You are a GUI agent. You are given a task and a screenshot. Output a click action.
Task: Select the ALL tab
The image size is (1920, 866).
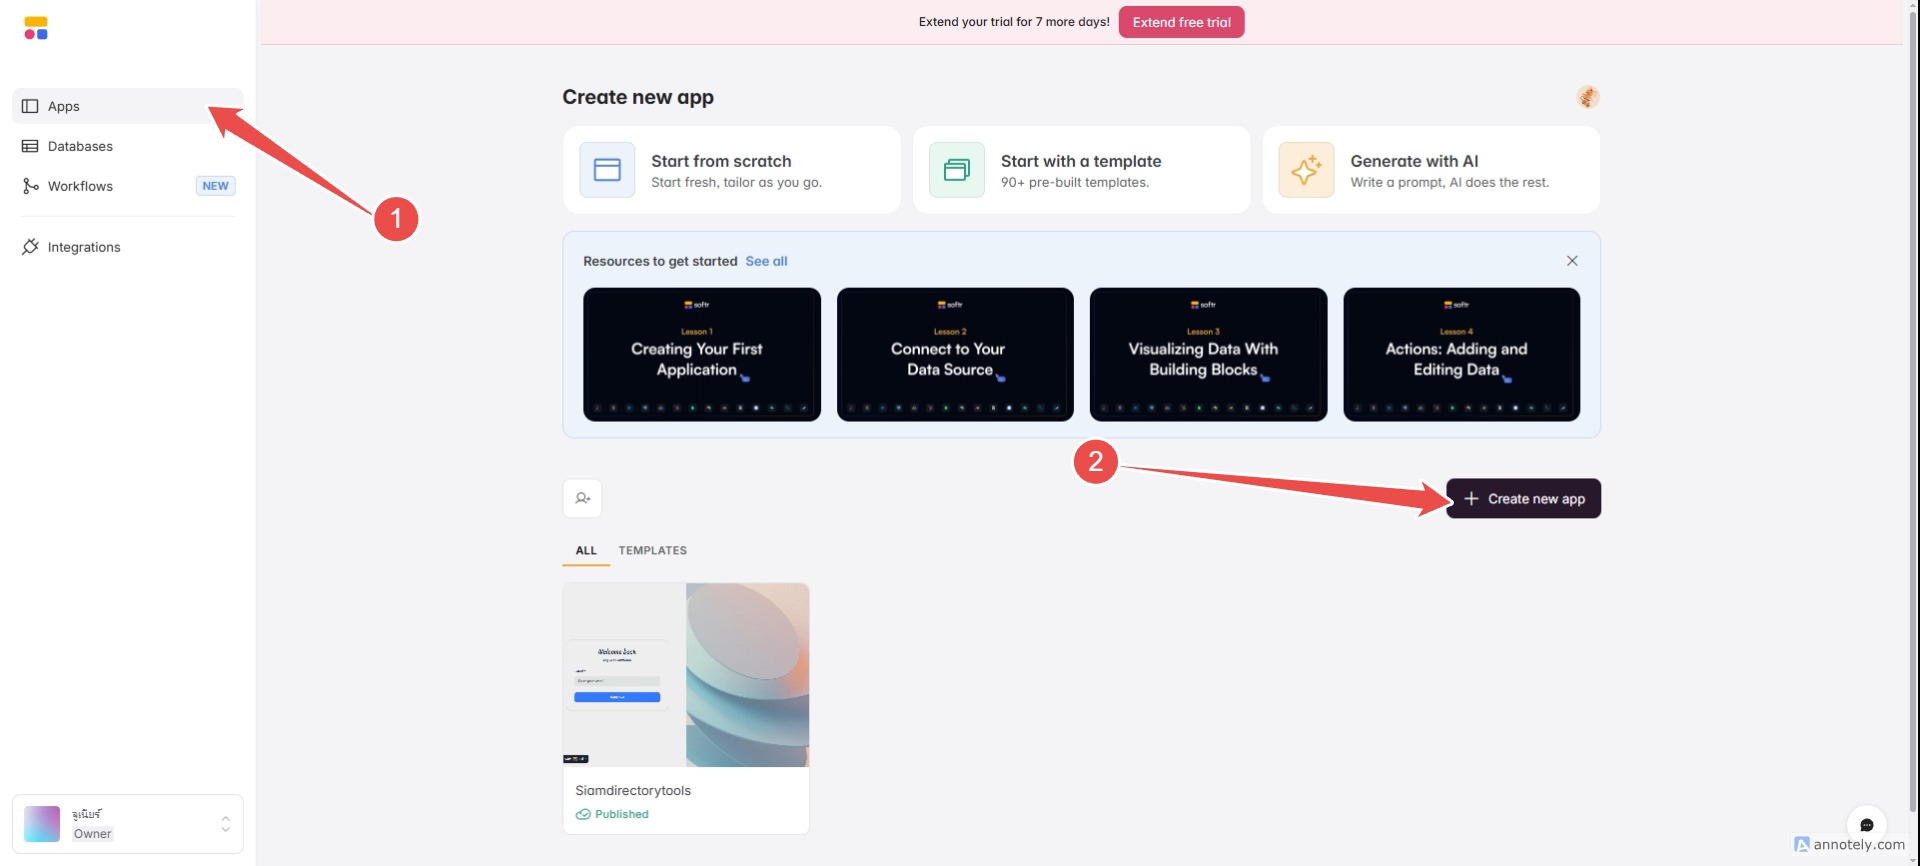(586, 551)
